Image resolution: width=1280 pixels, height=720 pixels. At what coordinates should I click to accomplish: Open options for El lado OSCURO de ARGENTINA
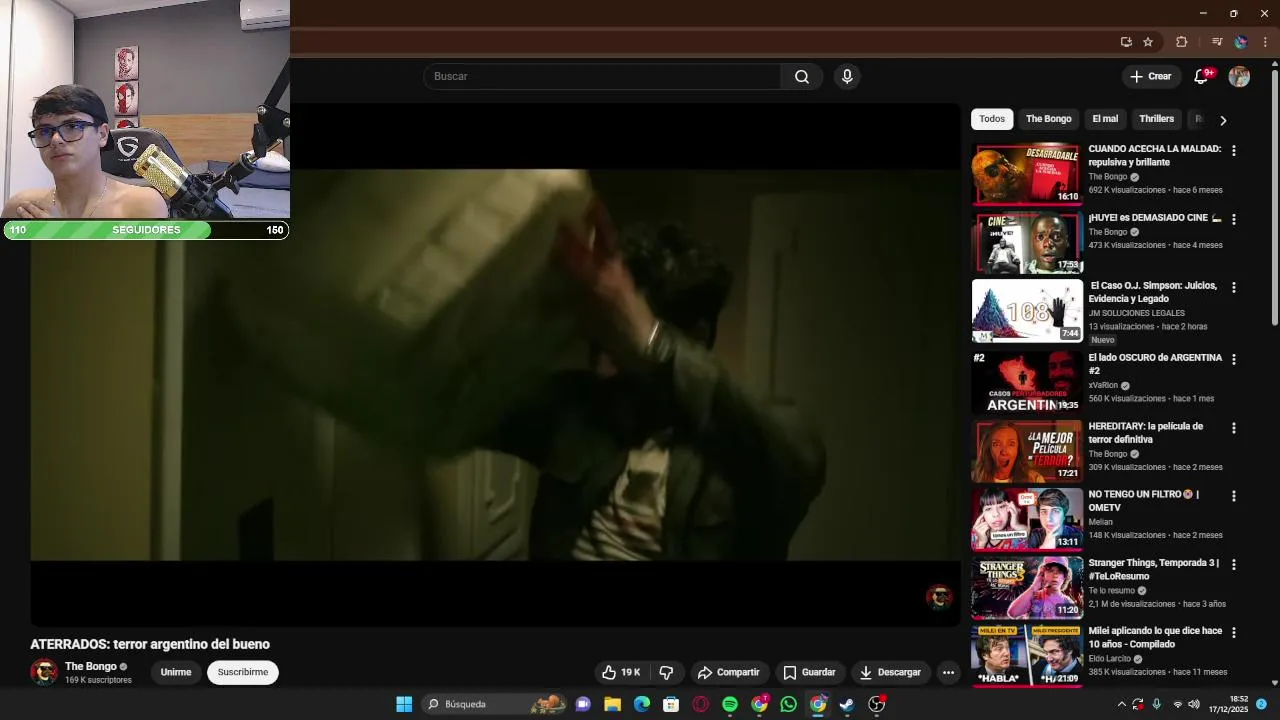click(x=1233, y=359)
